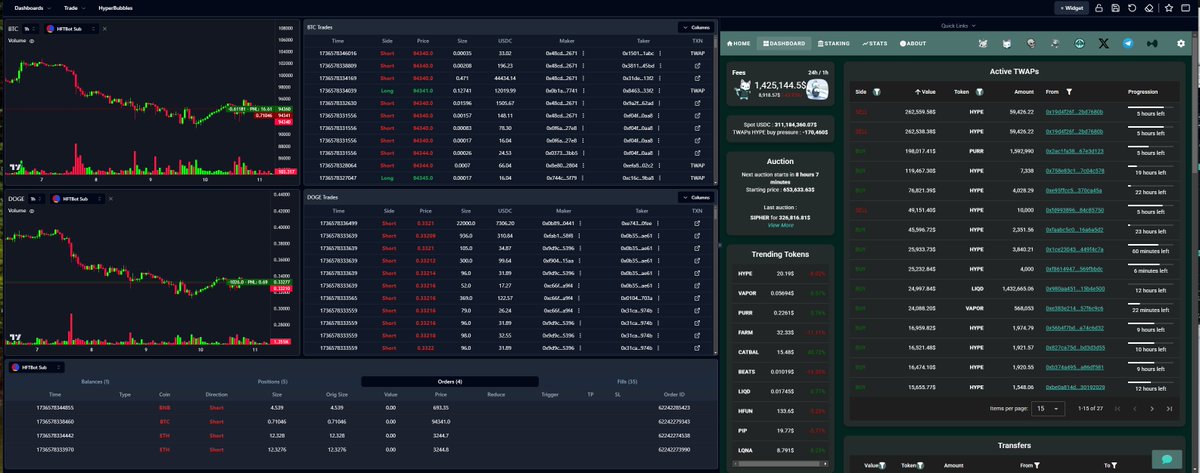The width and height of the screenshot is (1200, 473).
Task: Open BTC chart 1h timeframe selector
Action: coord(33,29)
